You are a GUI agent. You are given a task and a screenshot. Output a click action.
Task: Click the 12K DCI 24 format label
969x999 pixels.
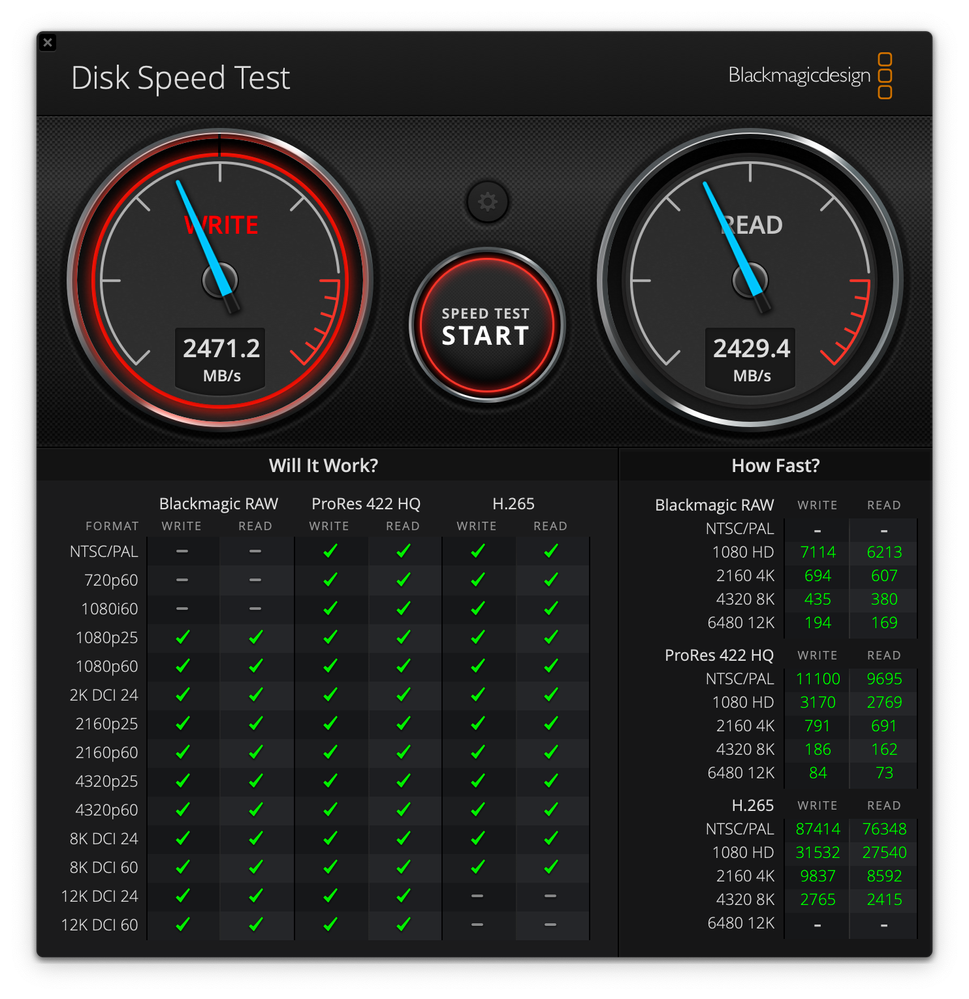[99, 896]
